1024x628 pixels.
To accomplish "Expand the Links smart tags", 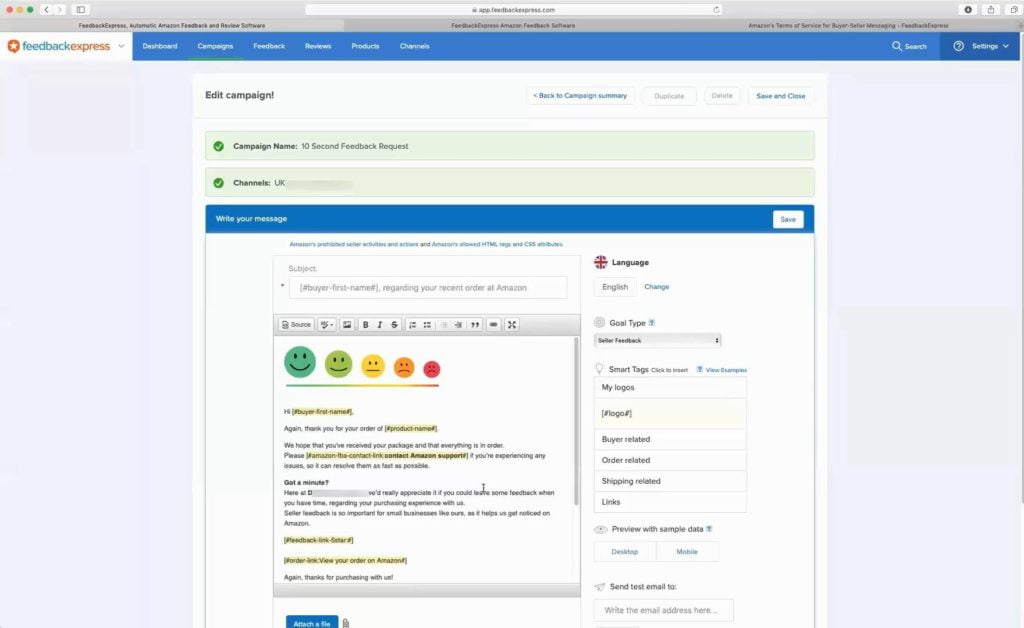I will (x=670, y=502).
